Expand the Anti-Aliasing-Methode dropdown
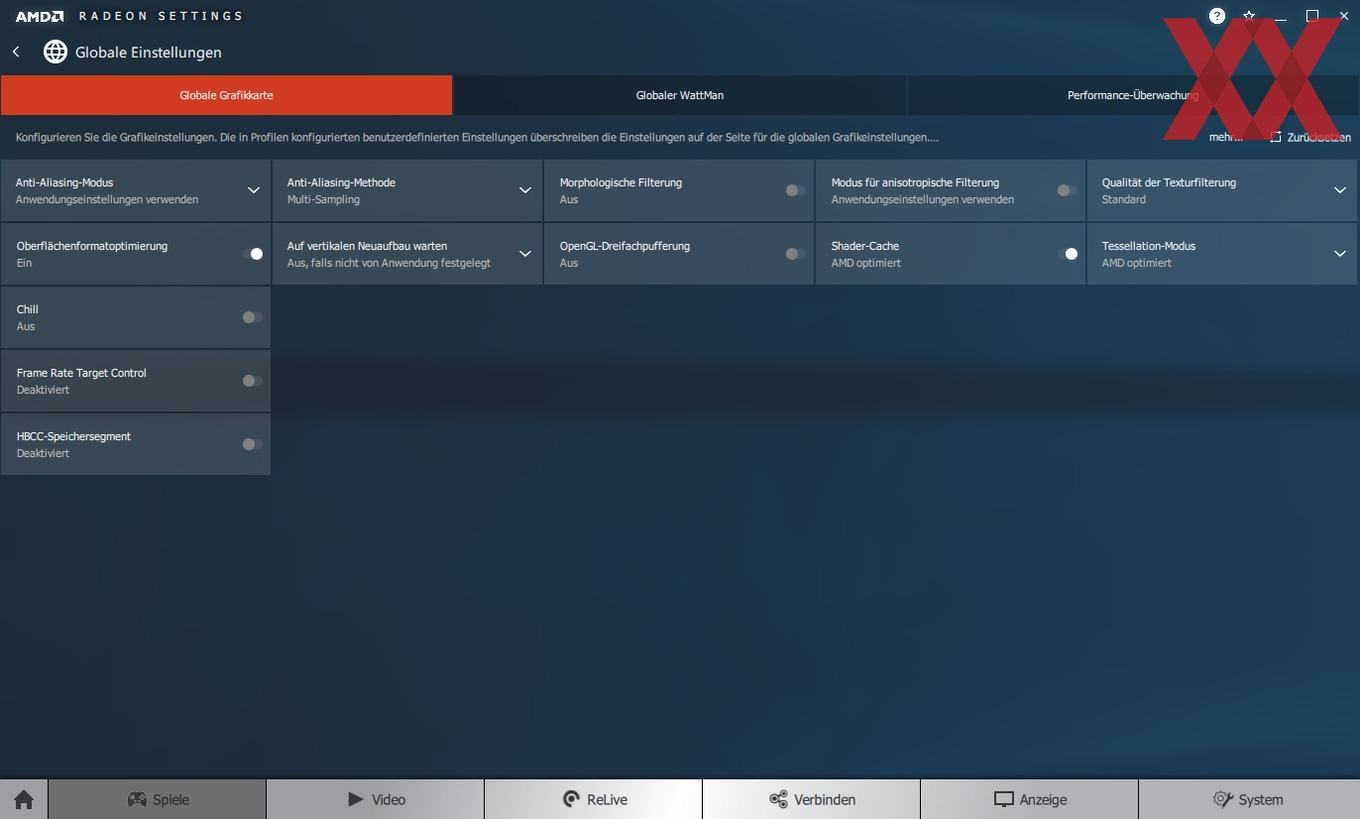This screenshot has width=1360, height=819. 525,190
